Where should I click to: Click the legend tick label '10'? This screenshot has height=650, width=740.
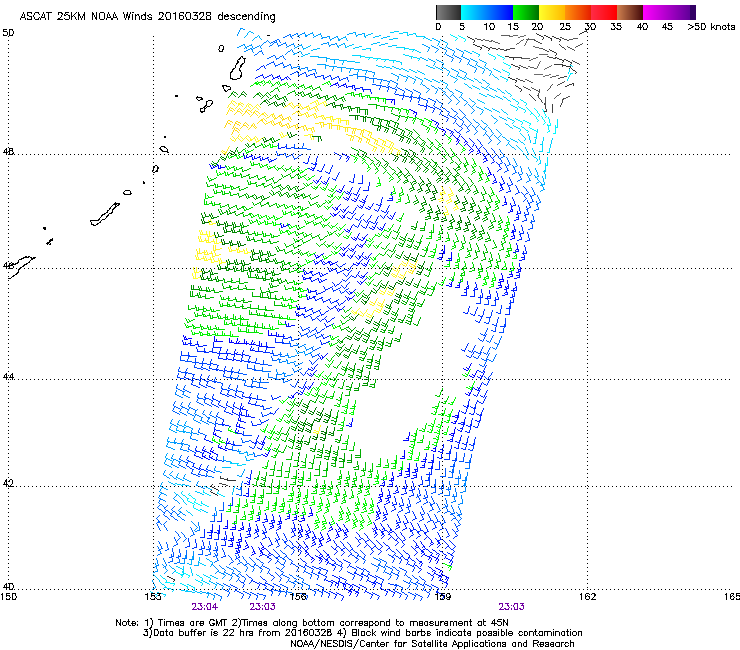click(489, 27)
